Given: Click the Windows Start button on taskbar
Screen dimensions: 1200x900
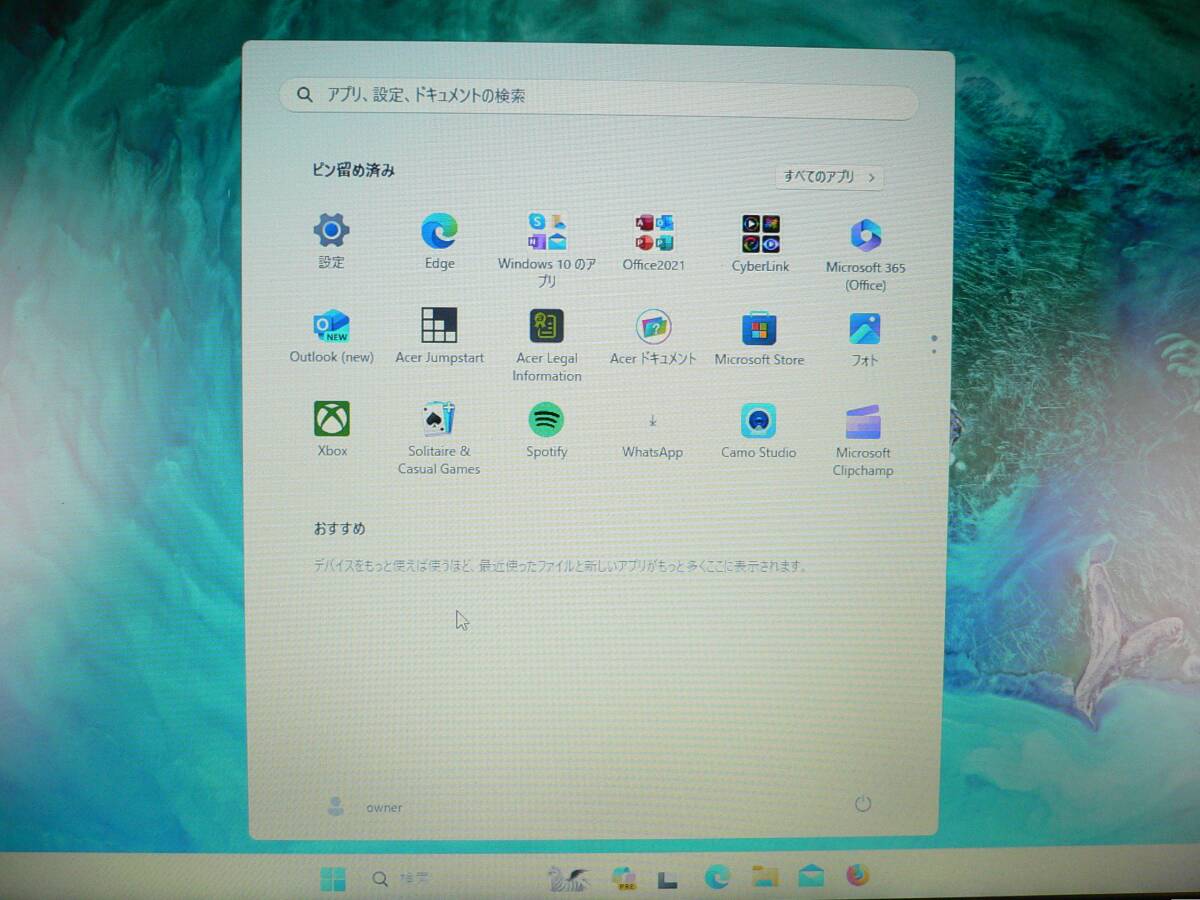Looking at the screenshot, I should coord(333,879).
